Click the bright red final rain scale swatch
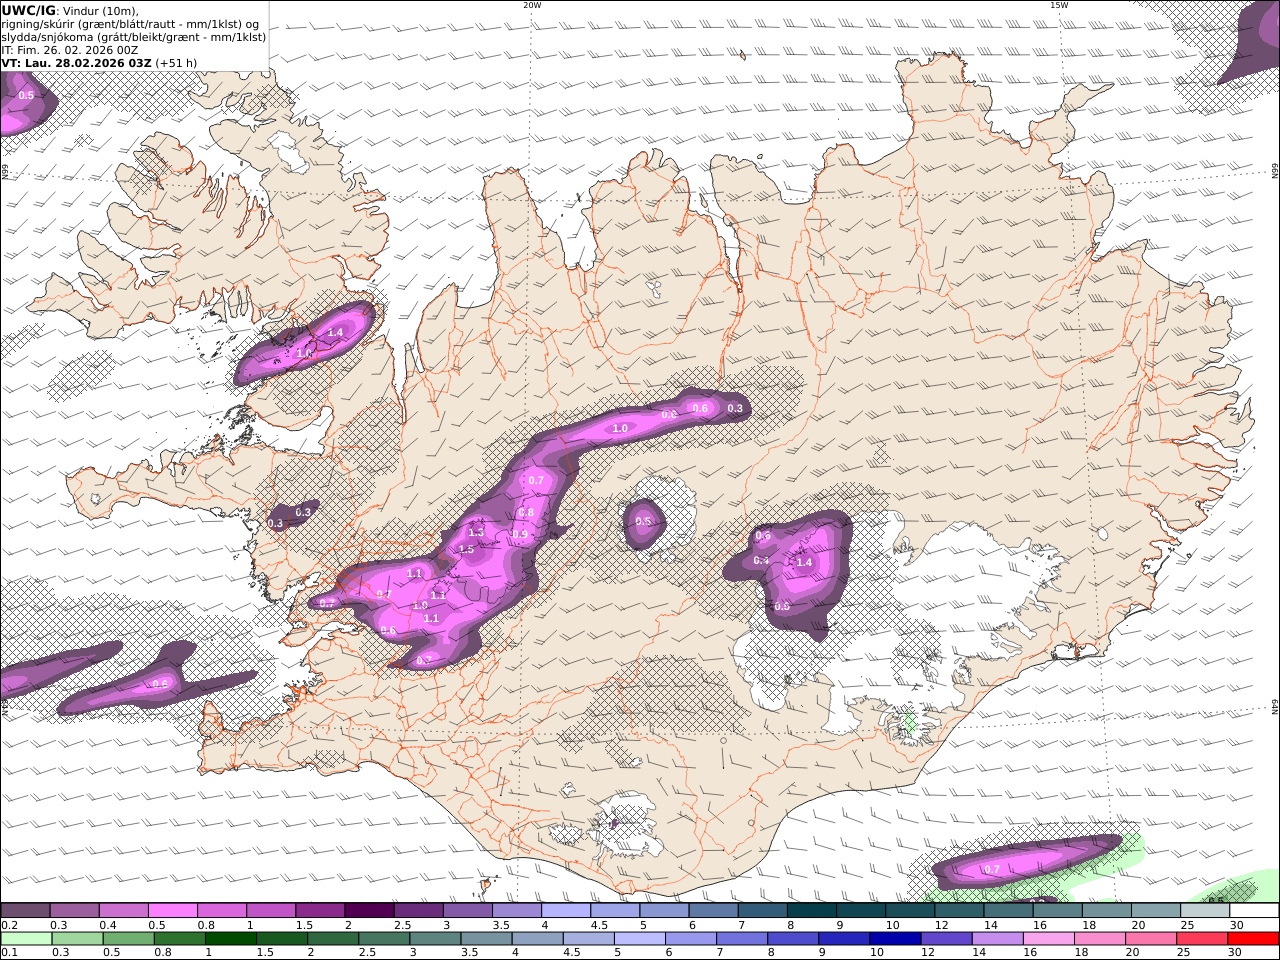Viewport: 1280px width, 960px height. click(1253, 939)
